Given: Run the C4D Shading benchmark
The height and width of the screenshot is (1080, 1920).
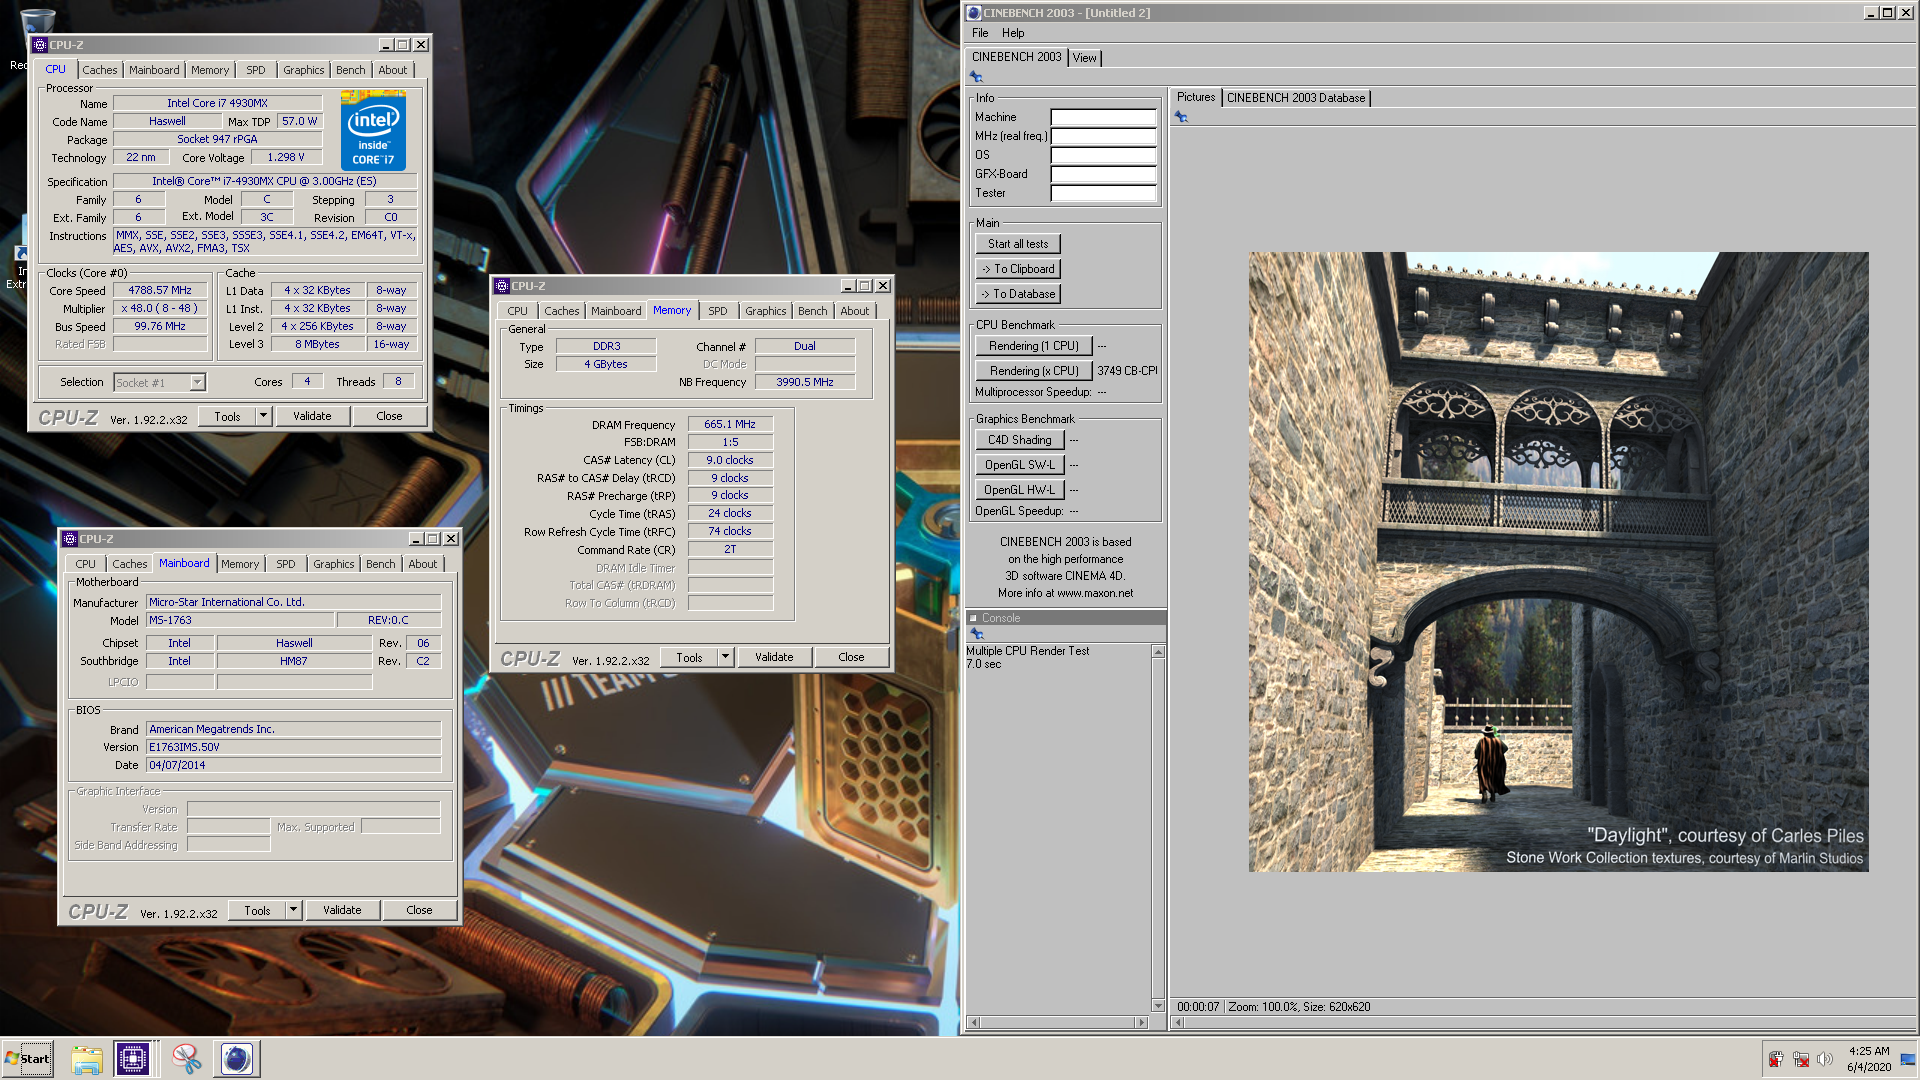Looking at the screenshot, I should tap(1020, 440).
